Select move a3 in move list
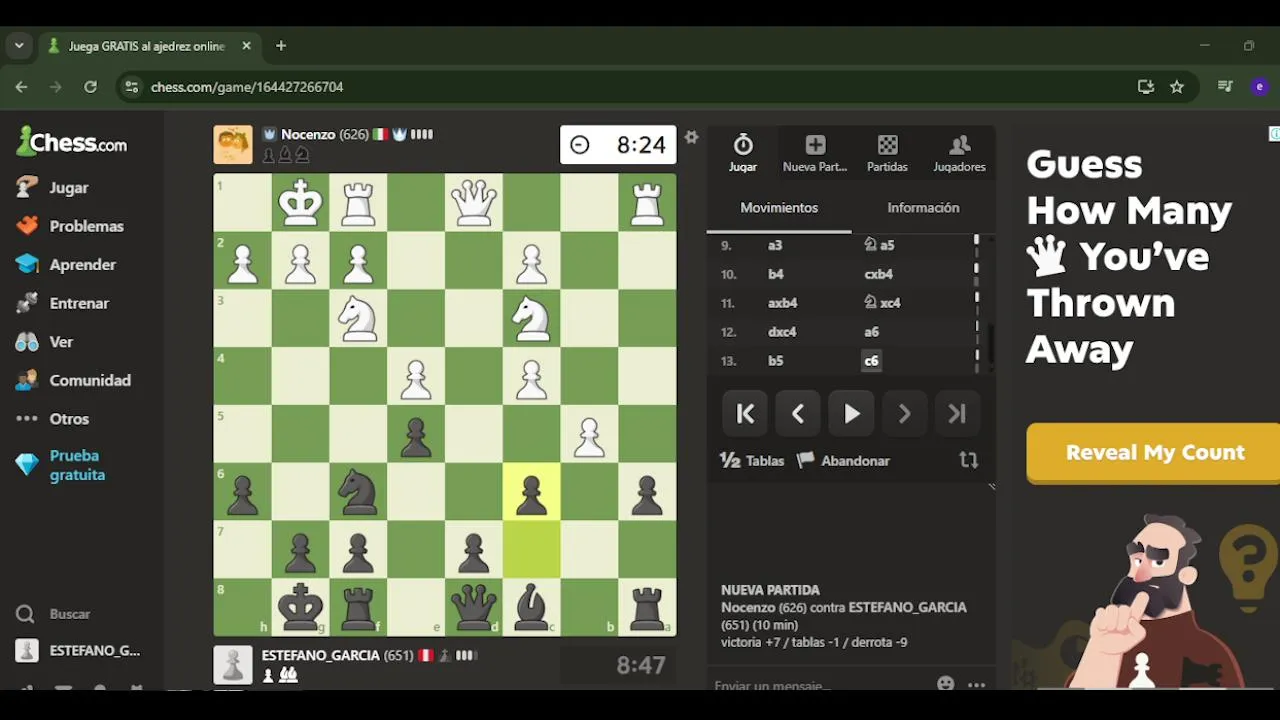 [x=775, y=245]
